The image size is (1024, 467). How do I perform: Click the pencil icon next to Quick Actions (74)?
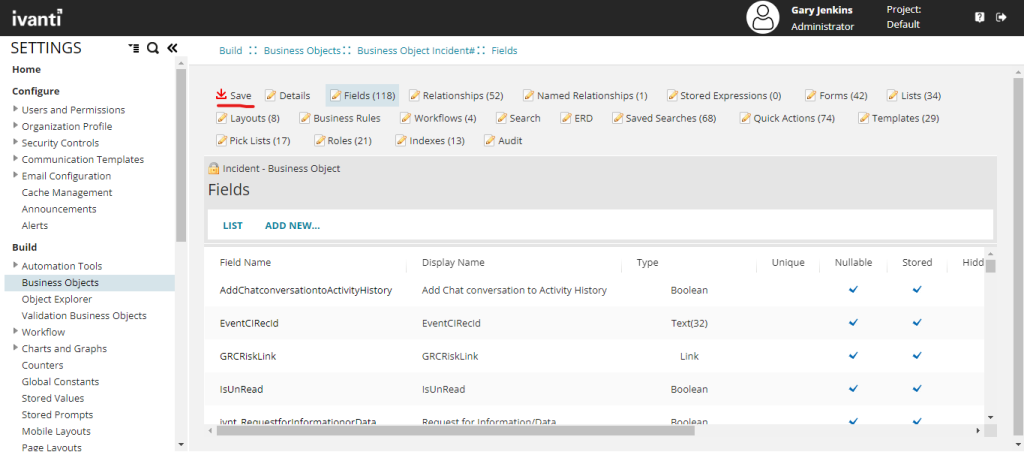click(746, 118)
